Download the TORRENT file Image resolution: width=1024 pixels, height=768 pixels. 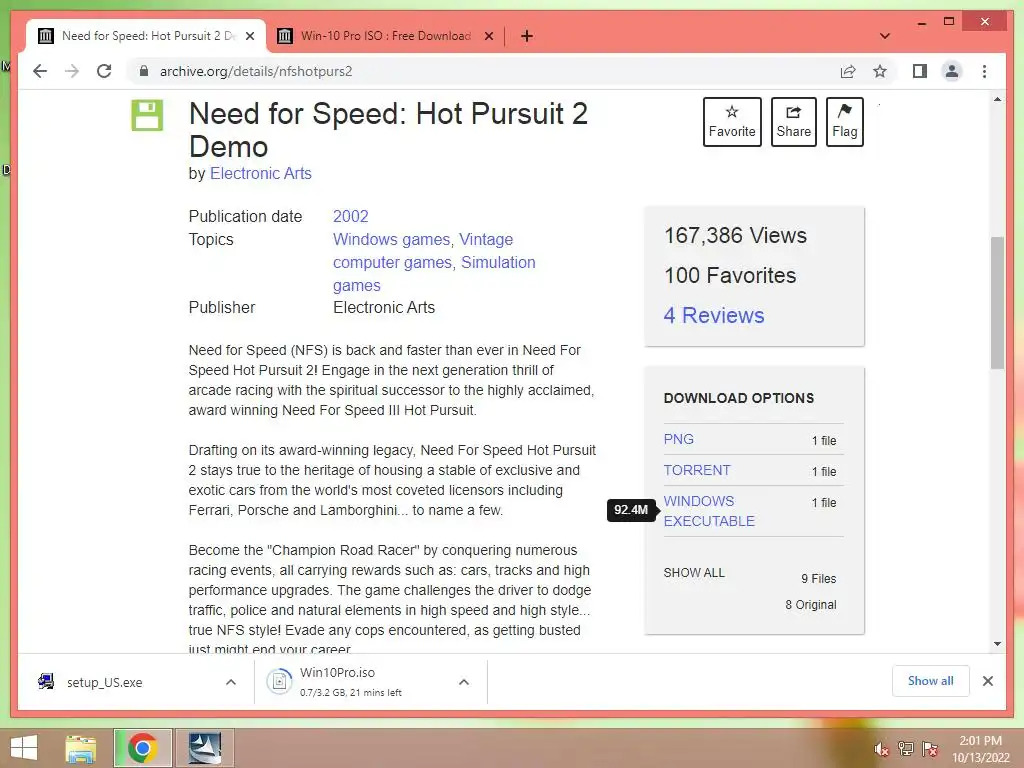[697, 470]
